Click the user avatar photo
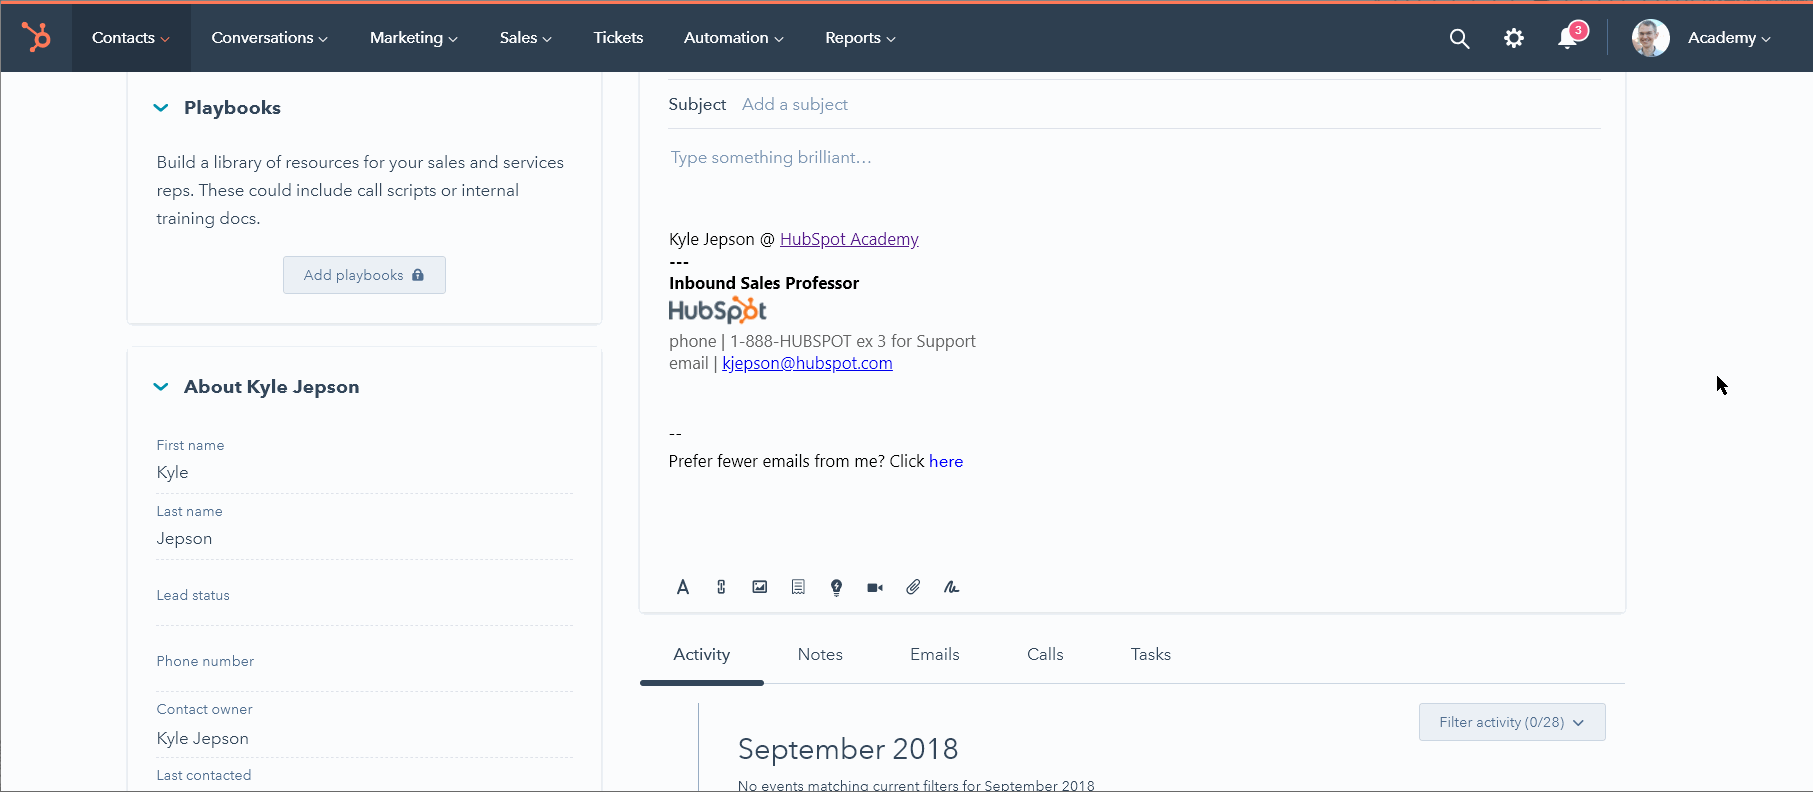 (x=1650, y=38)
